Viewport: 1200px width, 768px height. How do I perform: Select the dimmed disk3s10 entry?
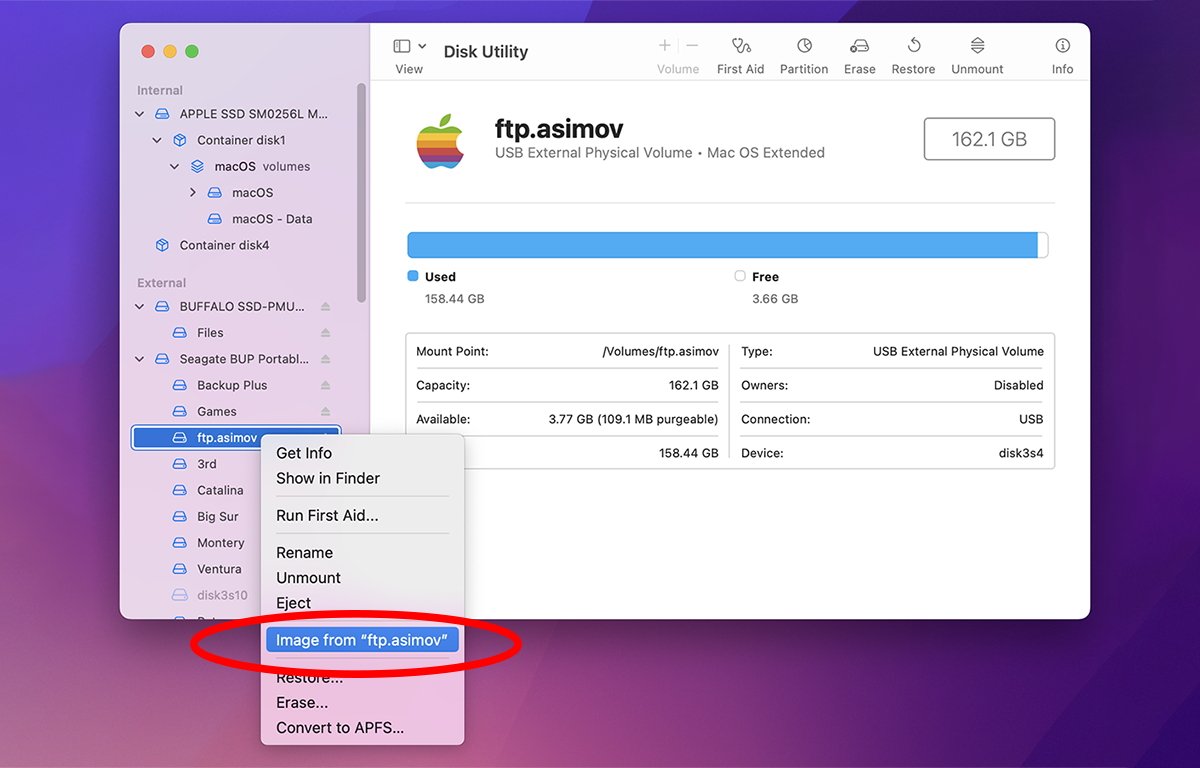(x=222, y=595)
